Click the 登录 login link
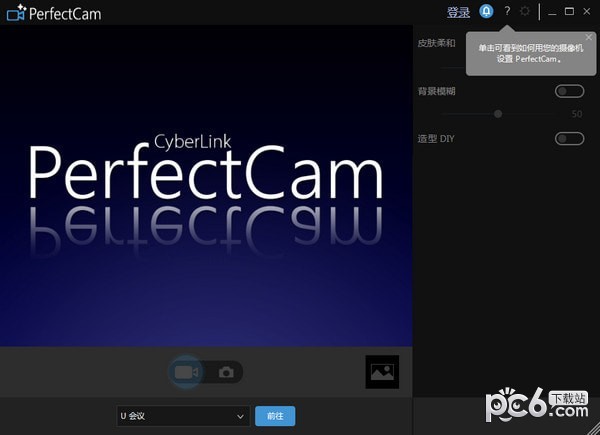 tap(458, 12)
